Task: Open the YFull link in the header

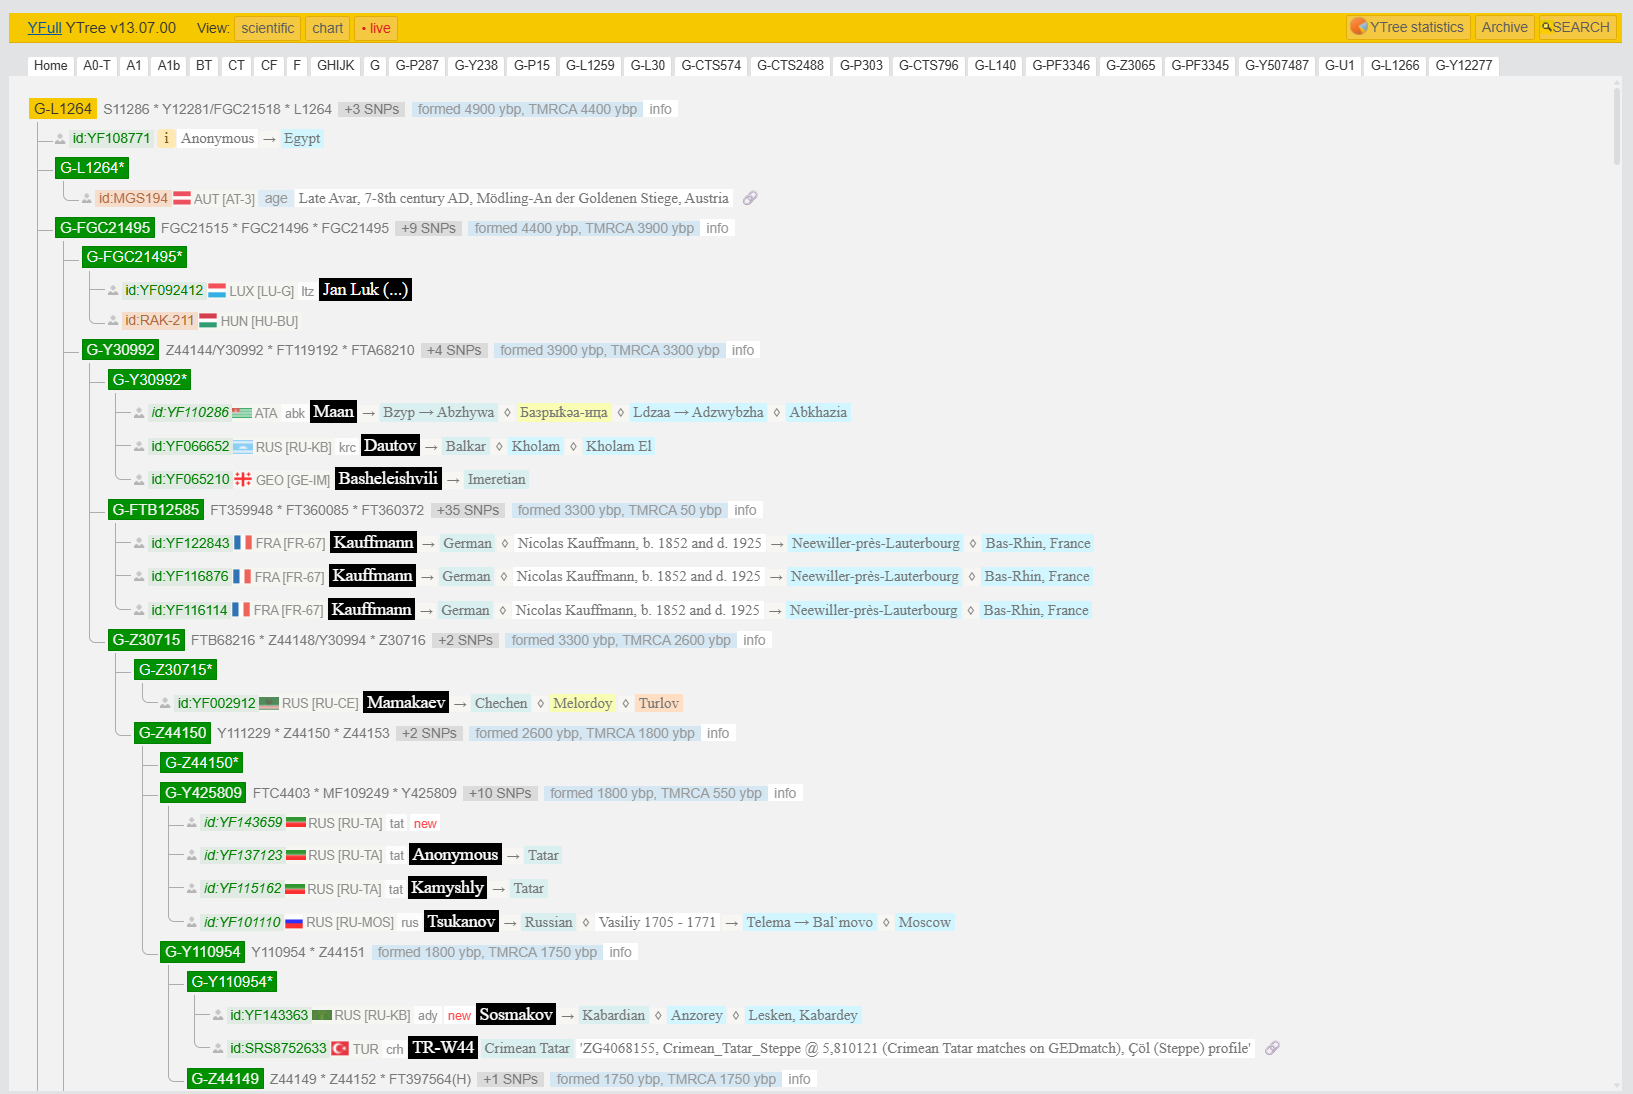Action: 44,28
